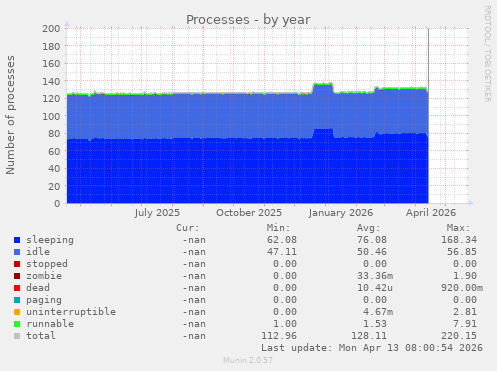Viewport: 497px width, 371px height.
Task: Click the 'Munin 2.0.57' version text
Action: coord(248,360)
